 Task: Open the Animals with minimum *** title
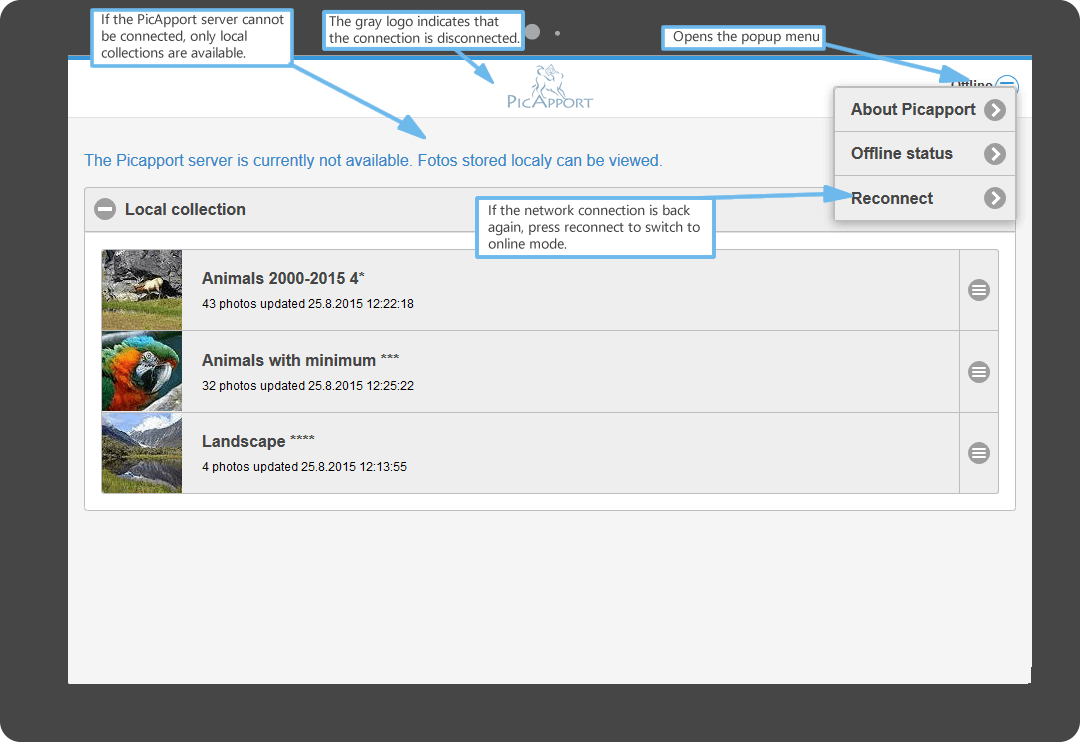[x=300, y=360]
